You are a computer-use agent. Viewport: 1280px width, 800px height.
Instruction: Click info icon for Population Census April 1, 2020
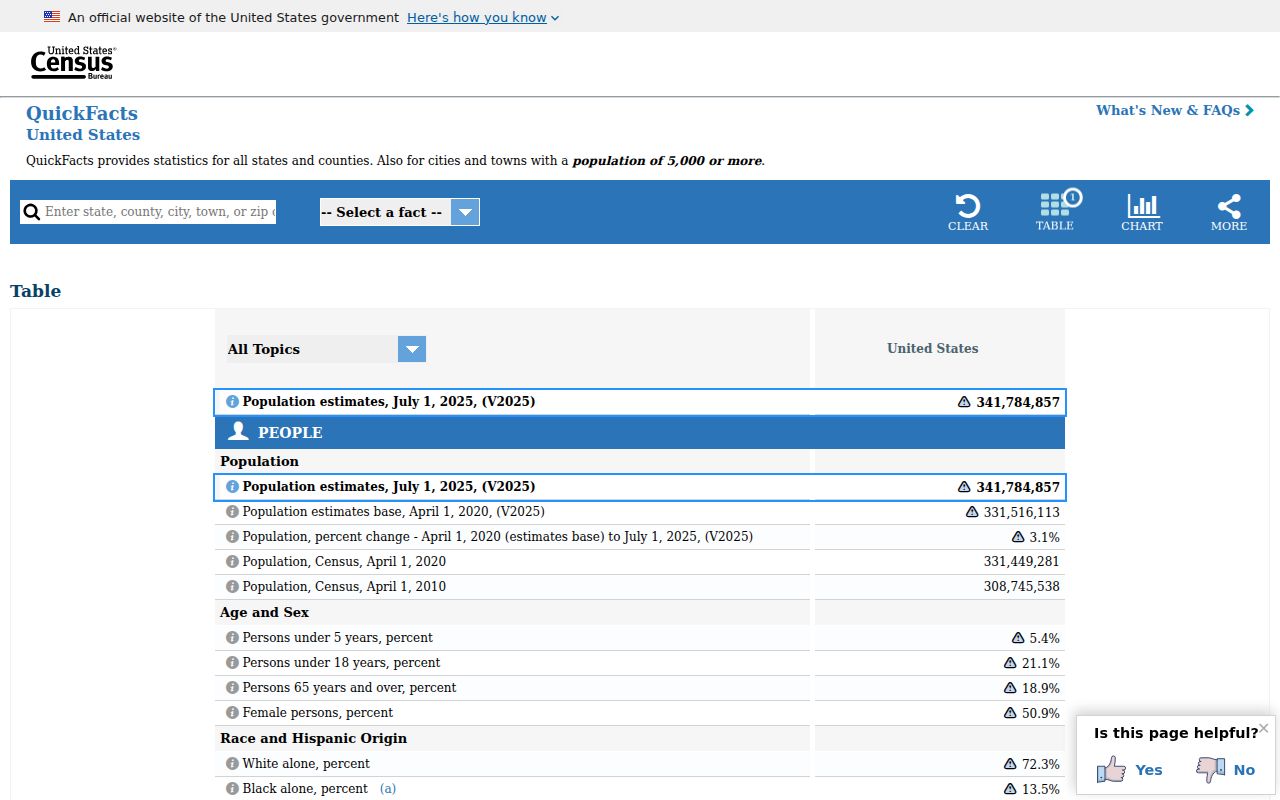(x=232, y=561)
